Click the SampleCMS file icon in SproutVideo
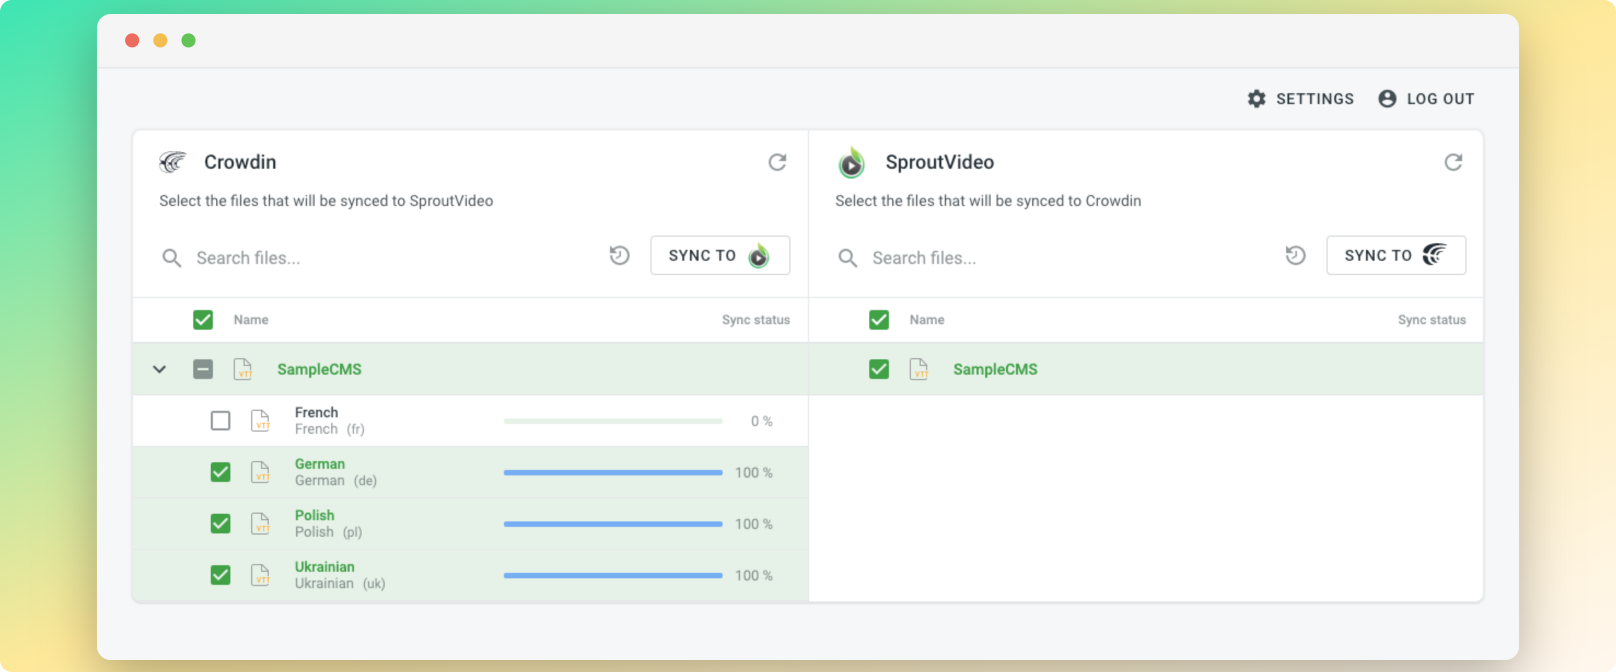Image resolution: width=1616 pixels, height=672 pixels. 919,369
